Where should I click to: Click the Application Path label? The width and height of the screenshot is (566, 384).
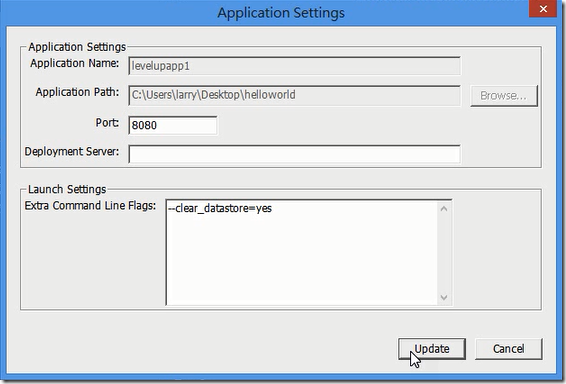click(77, 92)
